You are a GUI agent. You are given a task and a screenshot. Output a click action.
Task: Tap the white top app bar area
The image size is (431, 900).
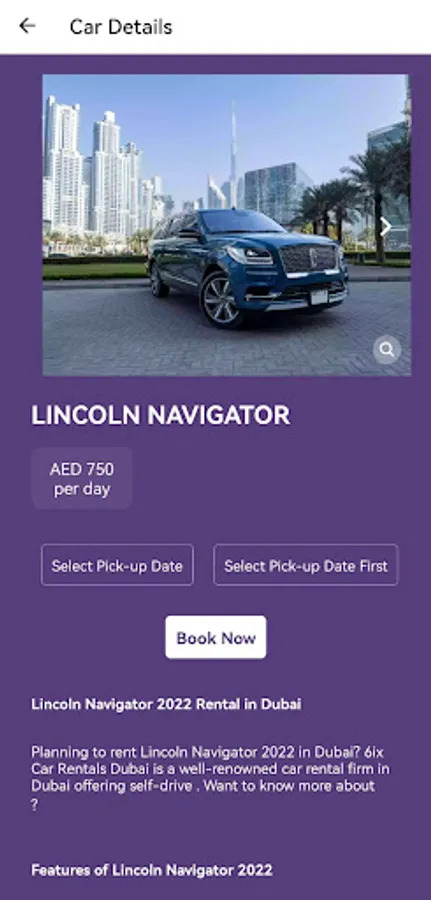click(x=215, y=27)
